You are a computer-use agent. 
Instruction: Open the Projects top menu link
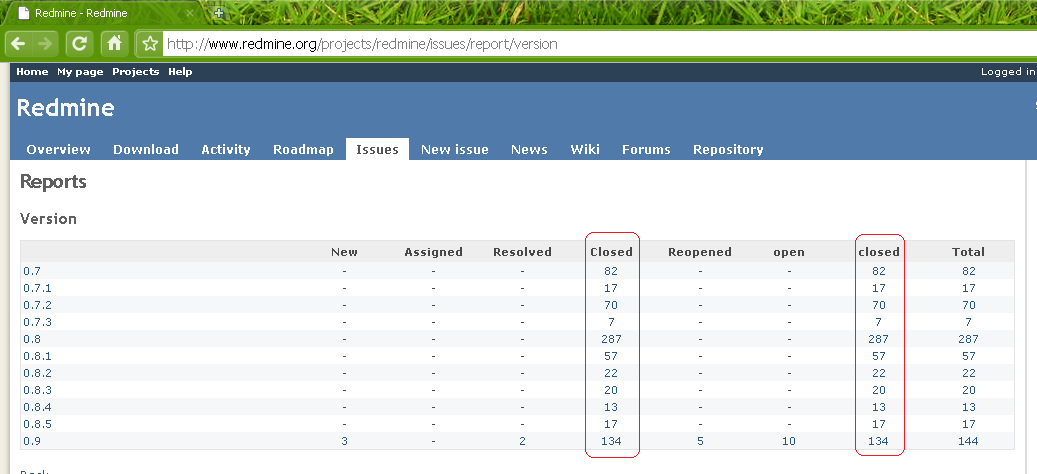136,71
